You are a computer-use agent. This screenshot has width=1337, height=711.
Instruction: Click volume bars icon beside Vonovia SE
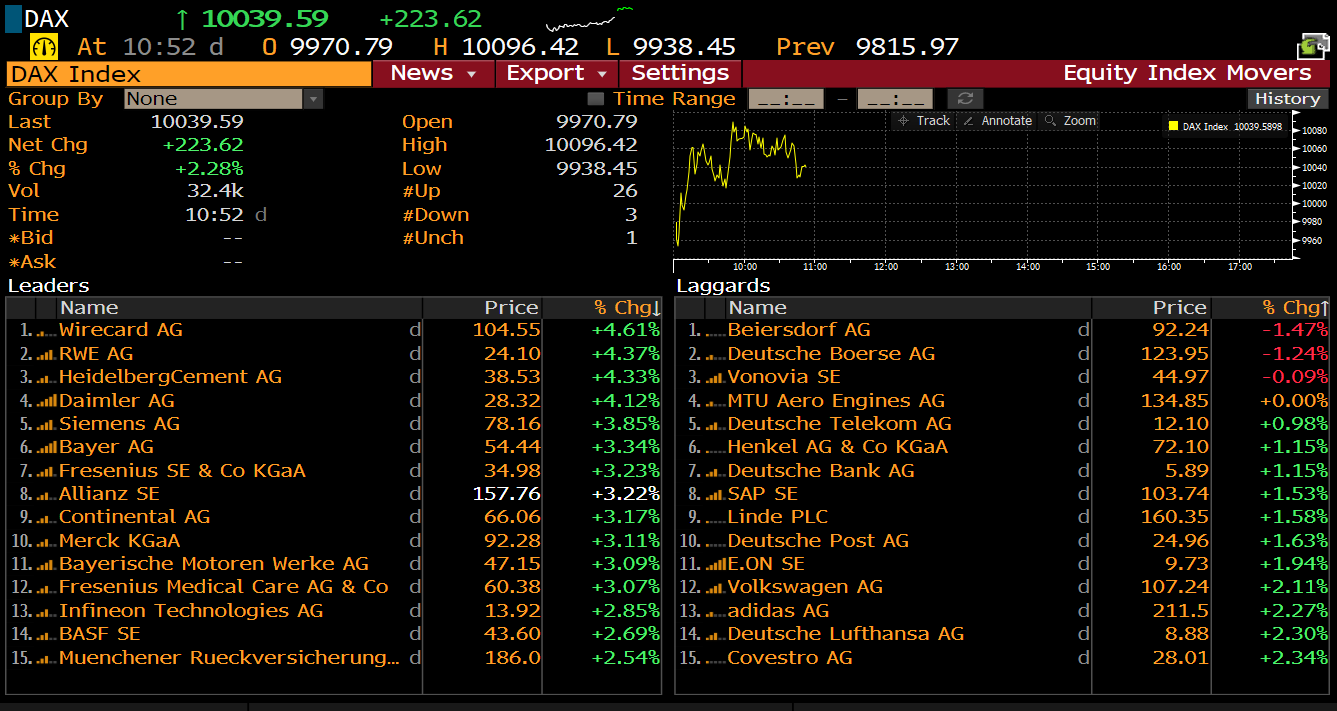(715, 377)
